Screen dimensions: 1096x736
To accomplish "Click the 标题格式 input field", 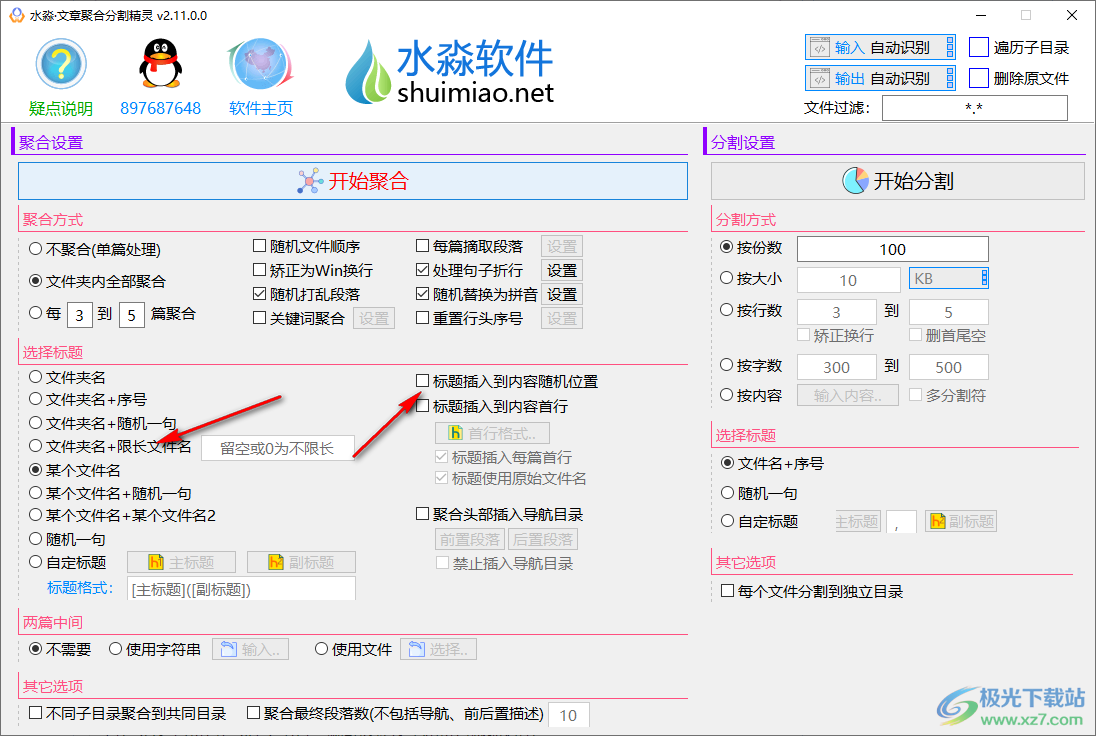I will 241,589.
